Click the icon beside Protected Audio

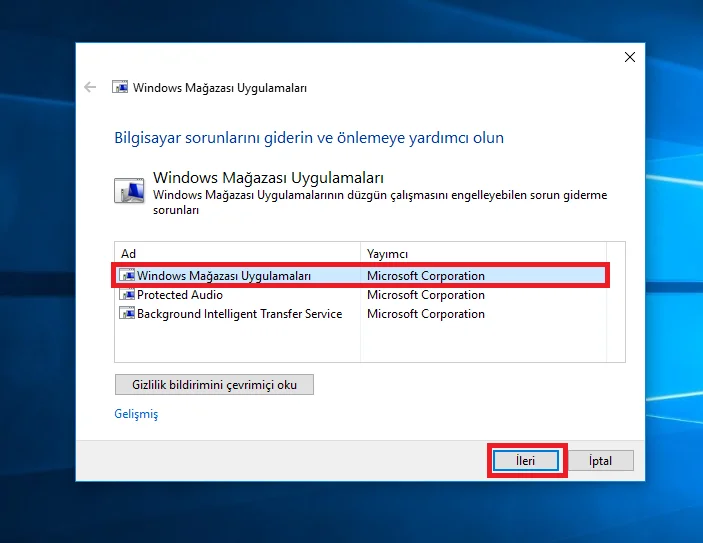coord(127,295)
